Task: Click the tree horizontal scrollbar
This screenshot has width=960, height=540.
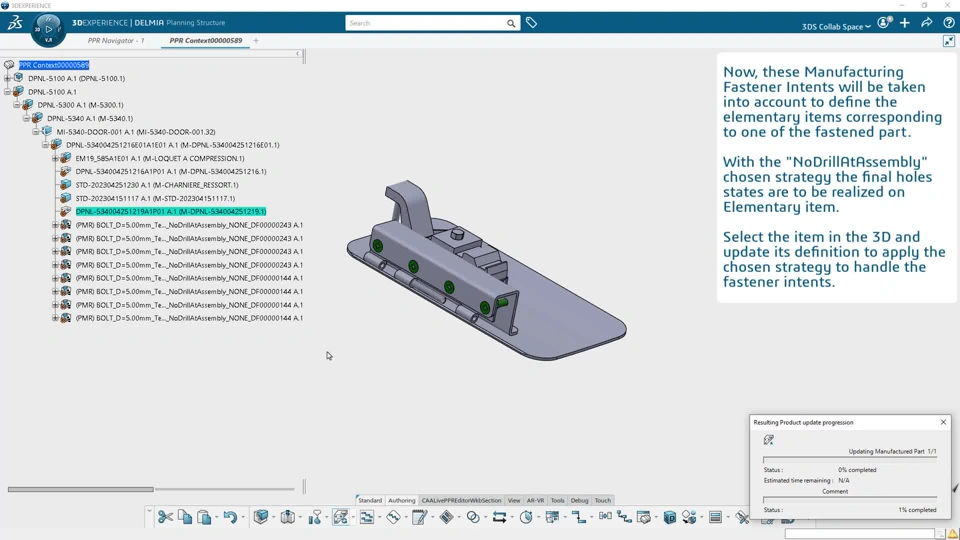Action: [x=81, y=489]
